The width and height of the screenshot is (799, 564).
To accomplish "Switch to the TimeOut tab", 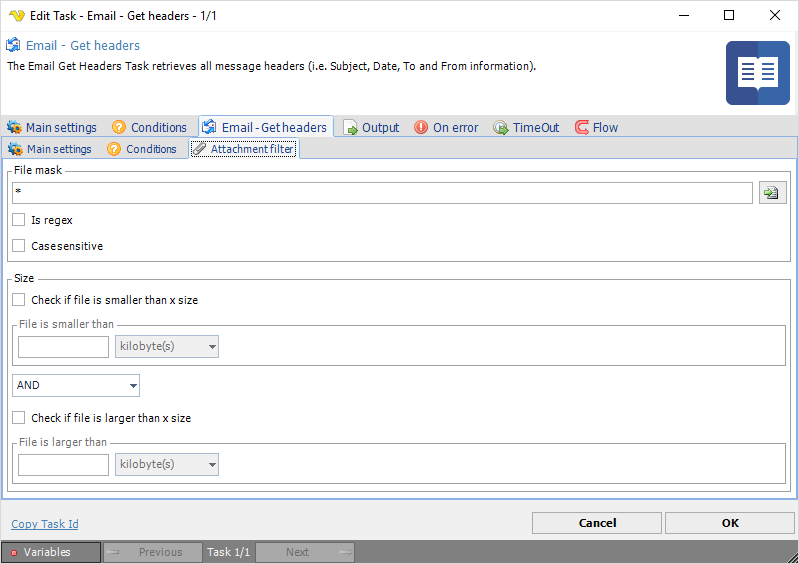I will [x=526, y=127].
